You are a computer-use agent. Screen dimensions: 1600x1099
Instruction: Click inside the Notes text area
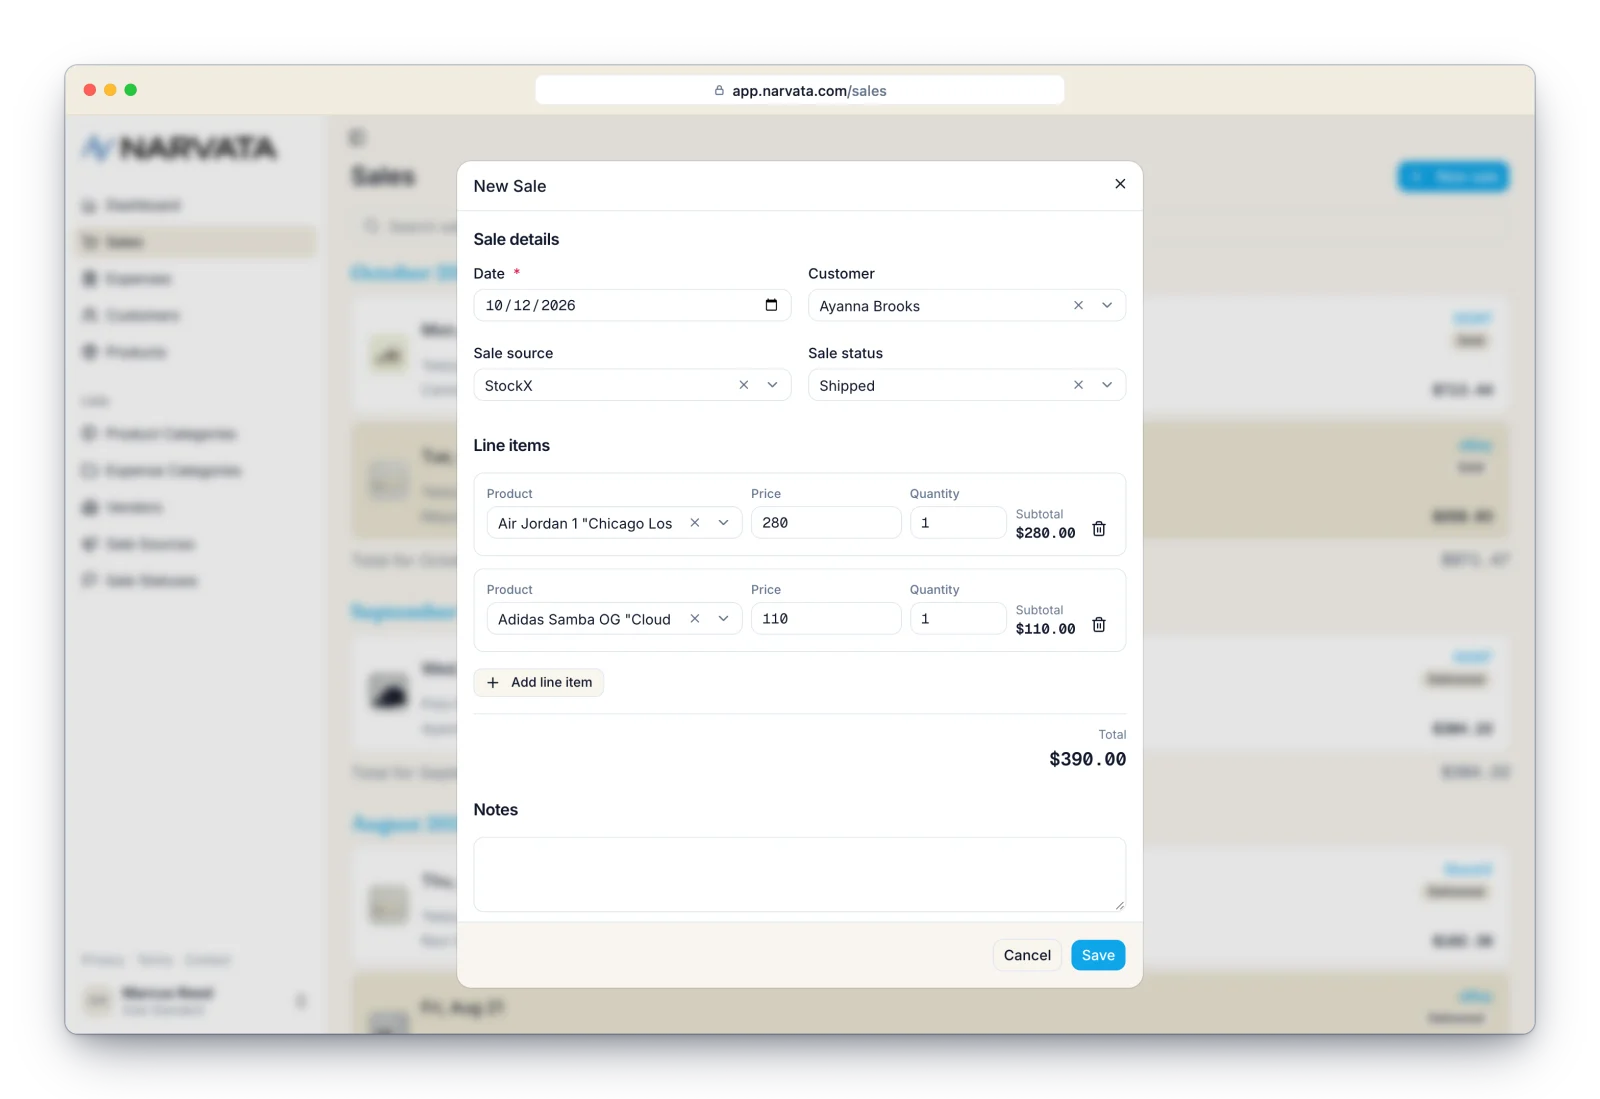coord(799,874)
